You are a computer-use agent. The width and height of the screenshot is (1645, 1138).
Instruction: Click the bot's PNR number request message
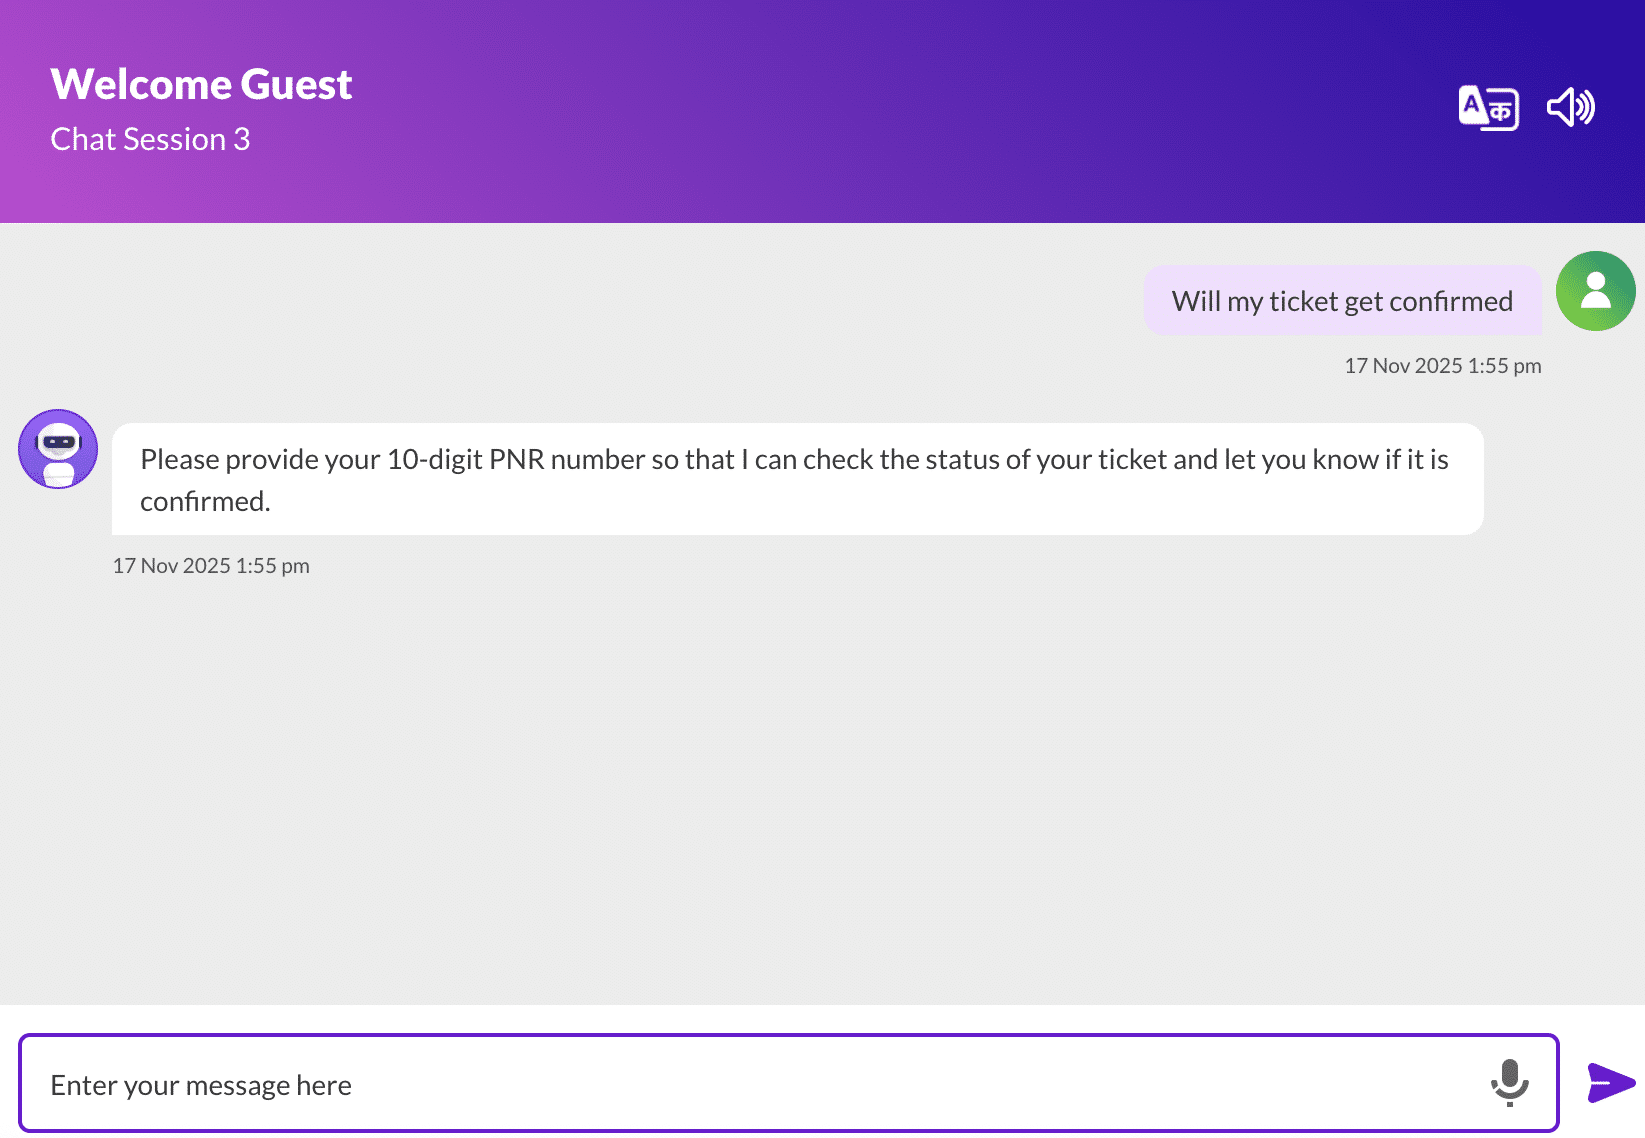pos(797,479)
